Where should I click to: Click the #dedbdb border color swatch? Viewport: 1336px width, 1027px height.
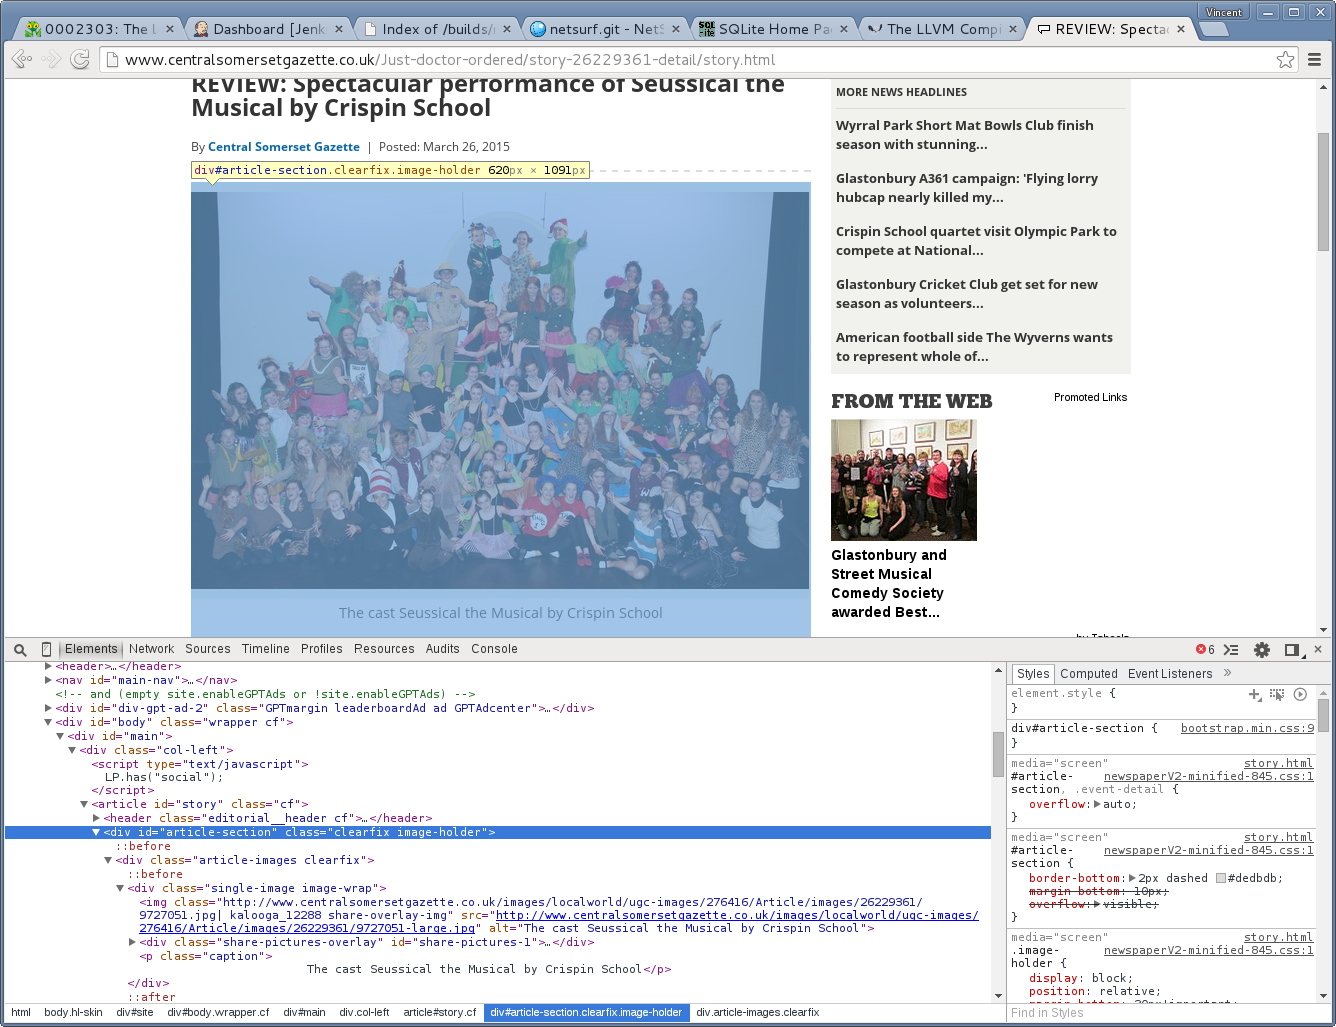coord(1220,878)
